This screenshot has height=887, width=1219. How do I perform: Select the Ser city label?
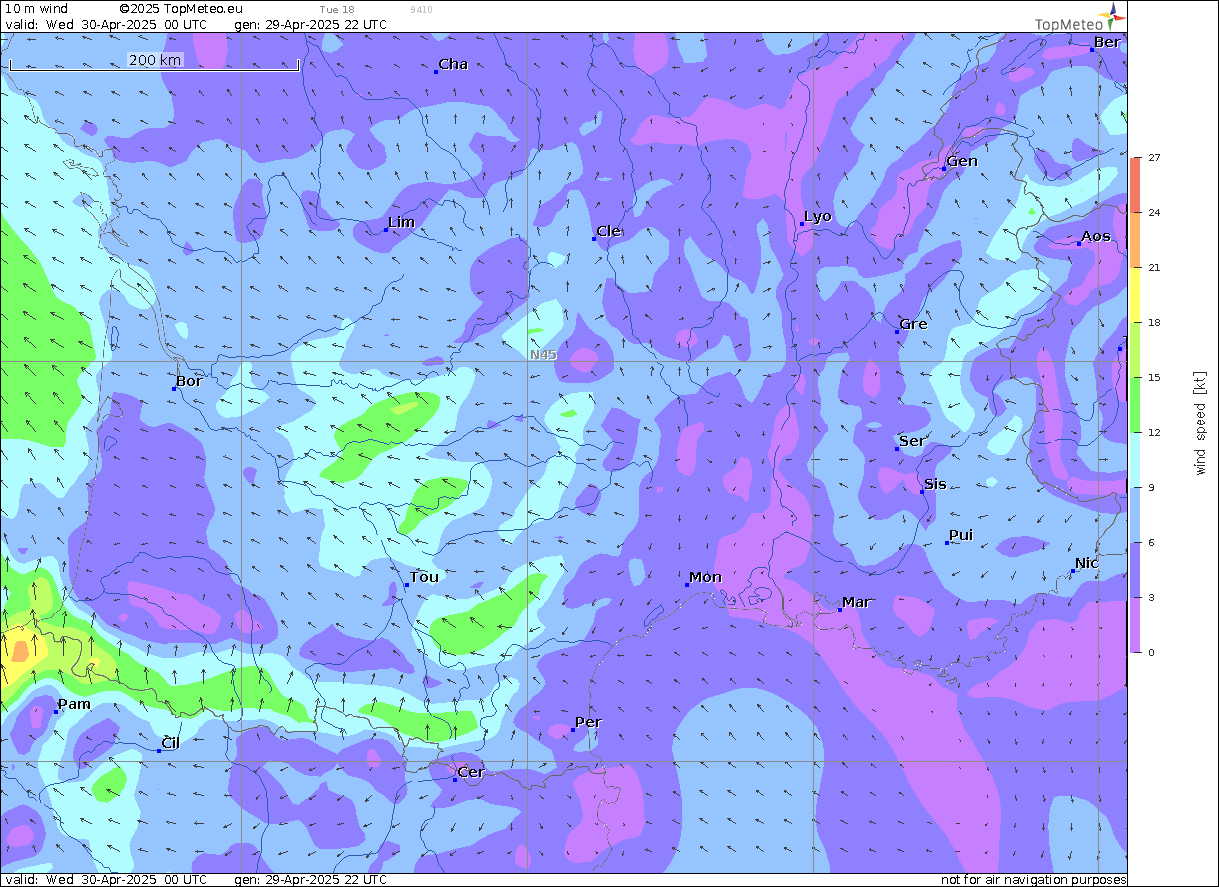pos(912,441)
